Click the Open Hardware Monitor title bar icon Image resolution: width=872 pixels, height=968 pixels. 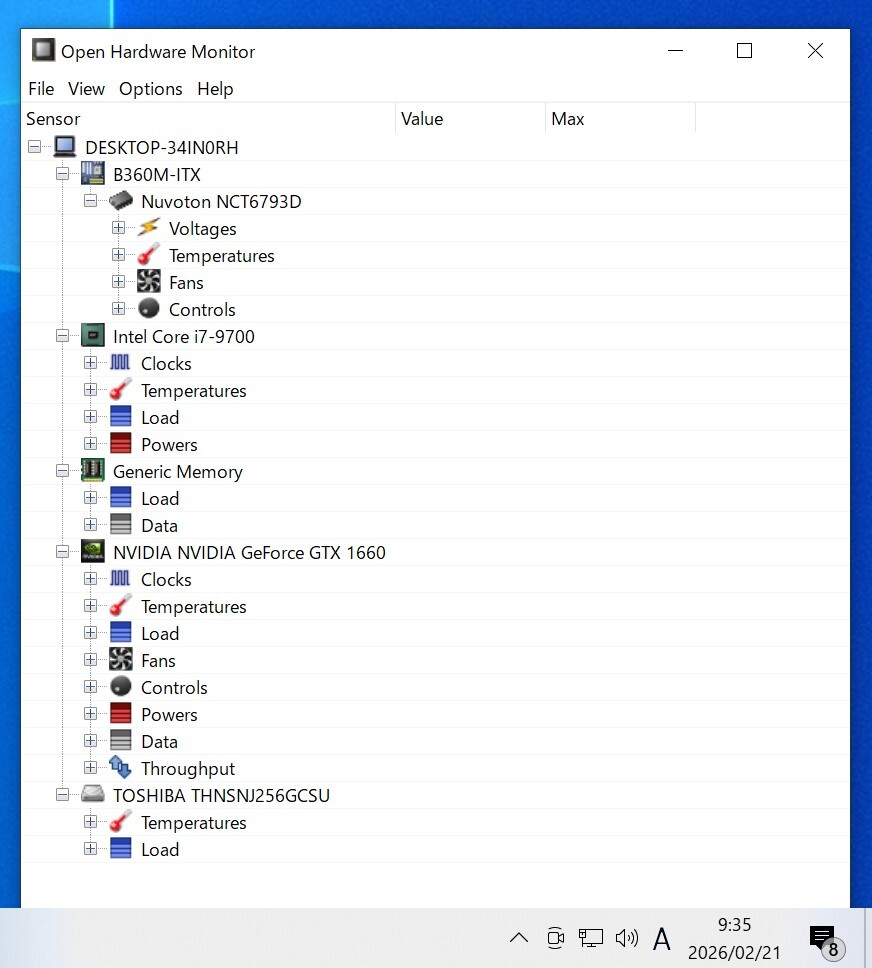coord(43,51)
